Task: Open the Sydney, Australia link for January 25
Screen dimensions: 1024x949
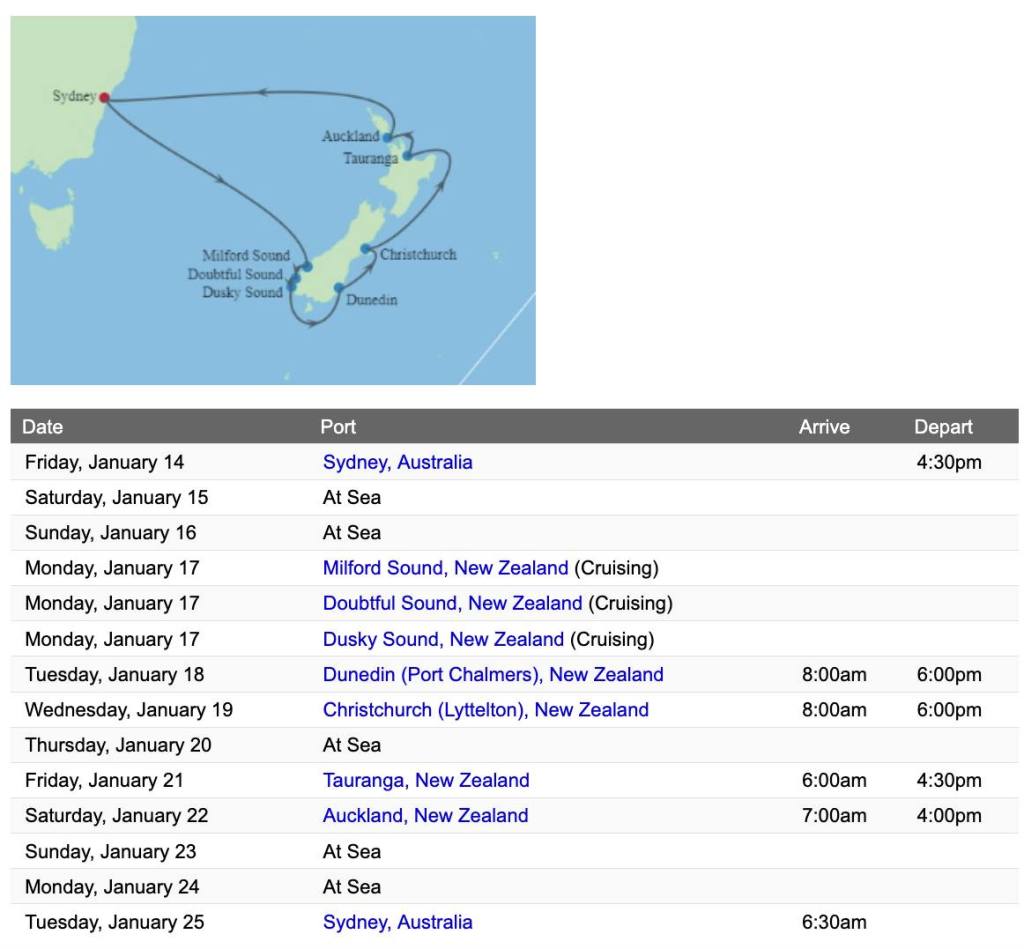Action: [x=397, y=922]
